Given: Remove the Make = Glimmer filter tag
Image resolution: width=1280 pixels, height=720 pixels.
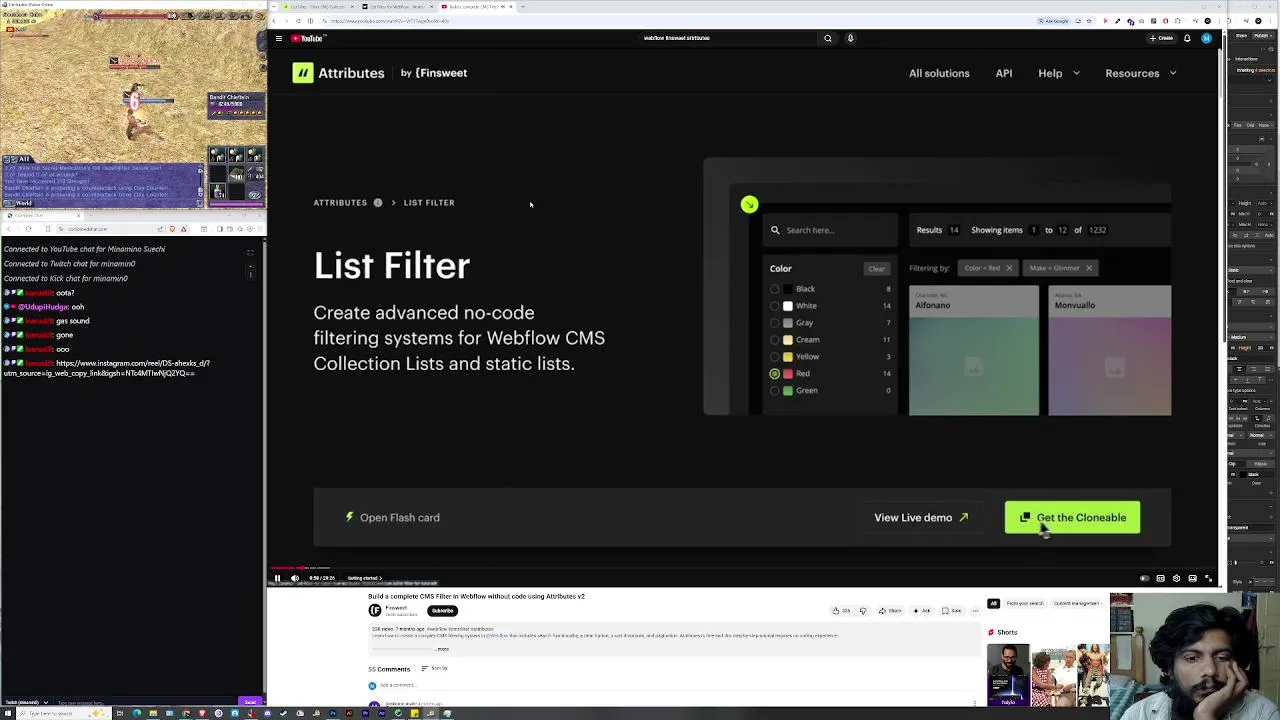Looking at the screenshot, I should (1089, 268).
